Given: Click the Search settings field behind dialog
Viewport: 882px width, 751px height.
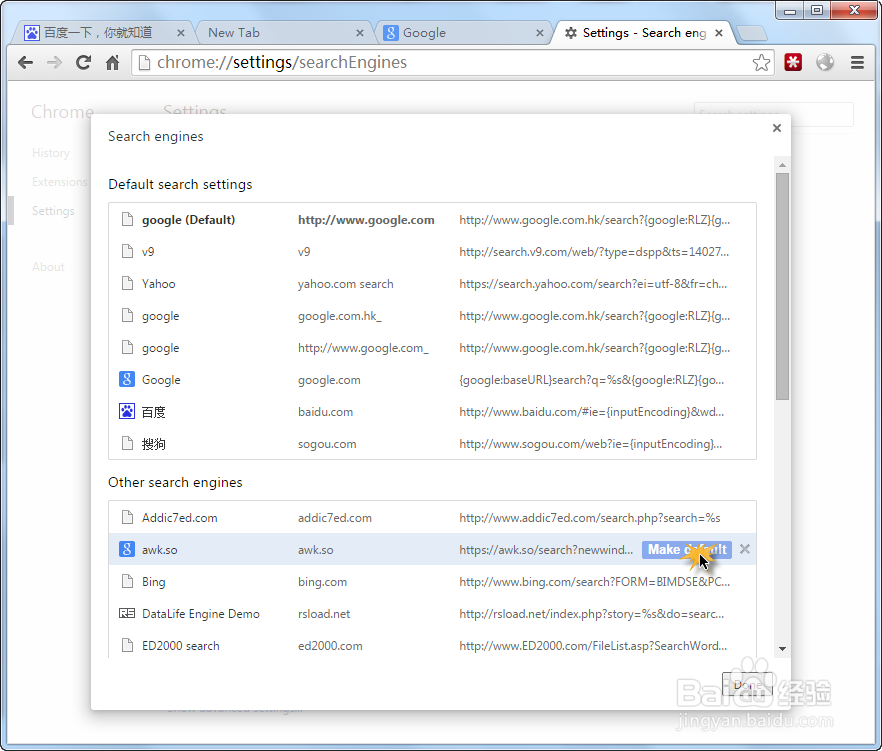Looking at the screenshot, I should (x=773, y=114).
